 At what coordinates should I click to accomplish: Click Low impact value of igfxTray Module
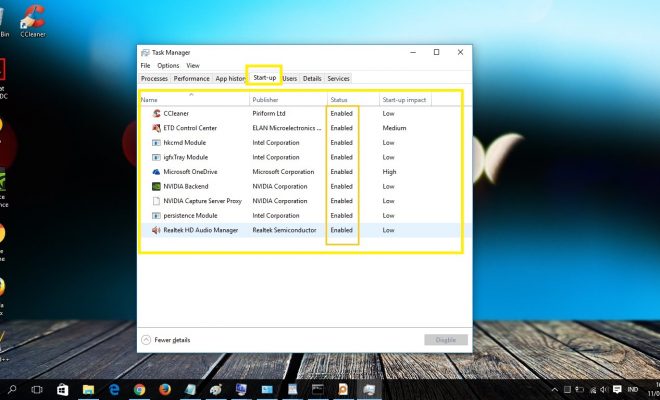pyautogui.click(x=388, y=157)
